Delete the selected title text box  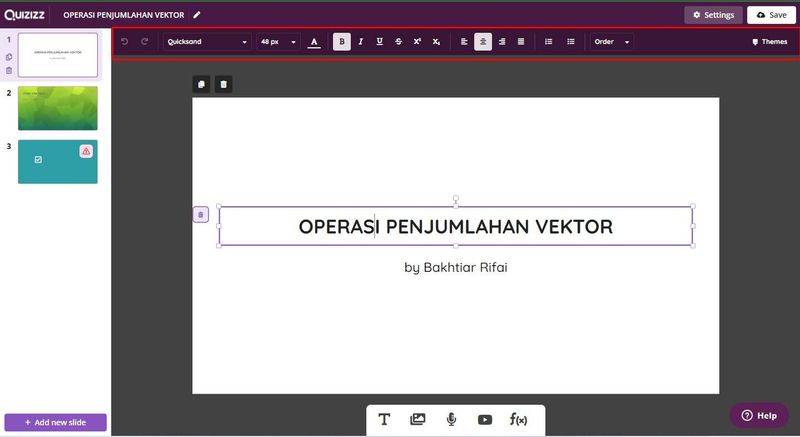tap(201, 215)
